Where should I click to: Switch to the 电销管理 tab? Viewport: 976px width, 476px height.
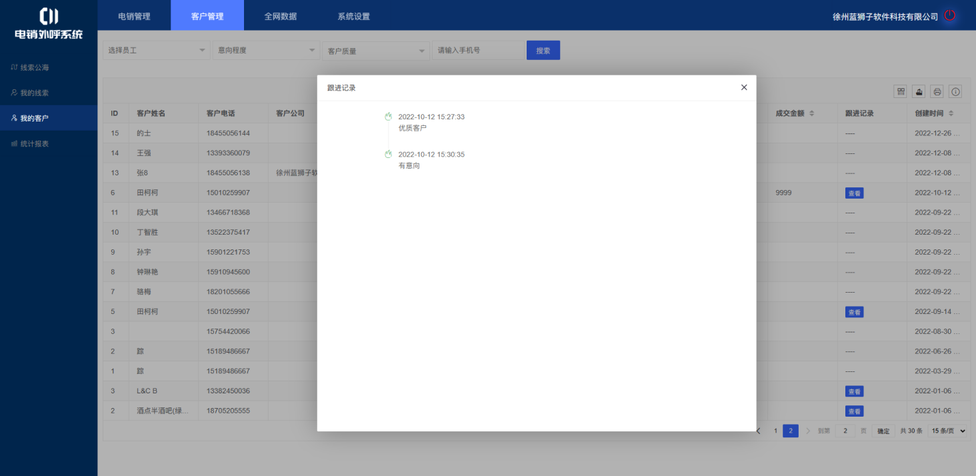tap(134, 16)
